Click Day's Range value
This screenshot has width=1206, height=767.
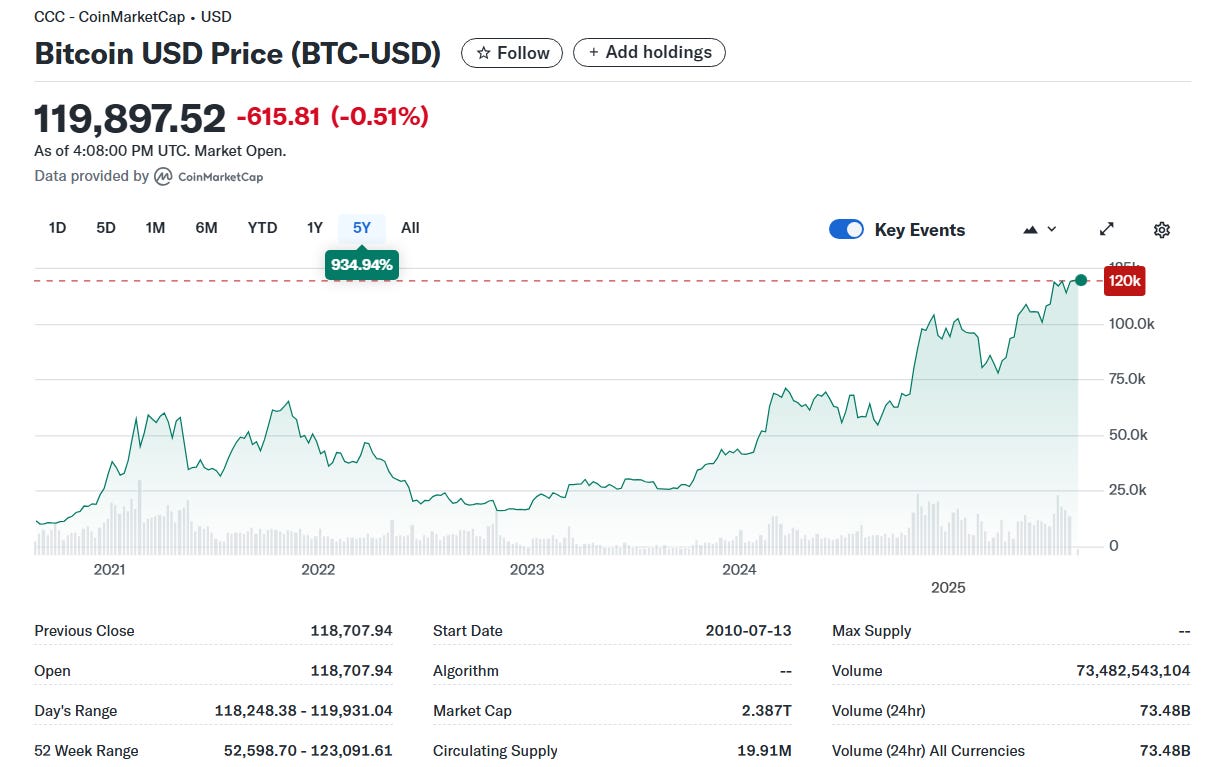tap(304, 711)
